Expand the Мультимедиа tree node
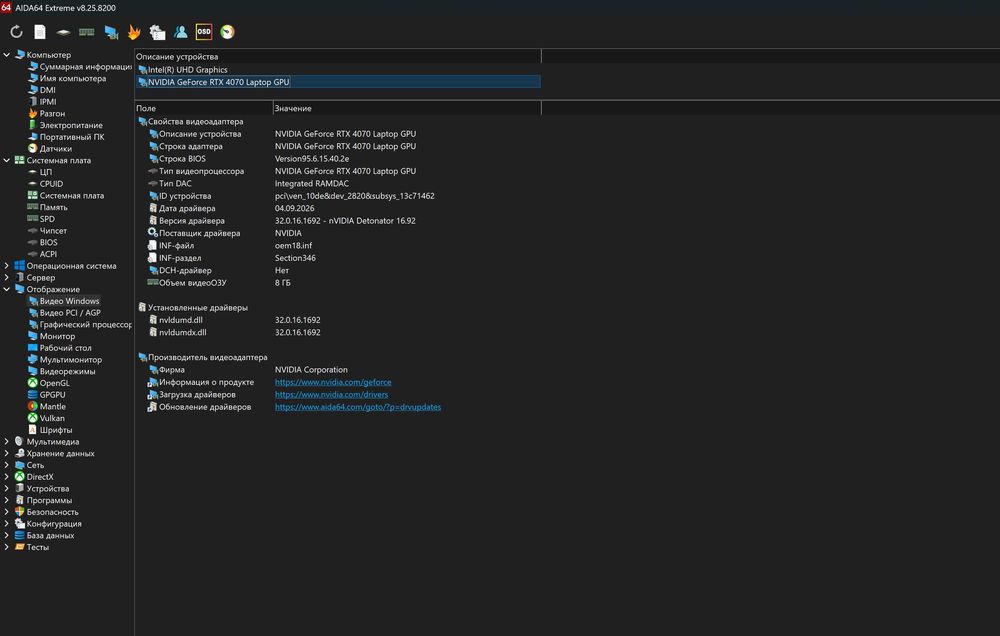Image resolution: width=1000 pixels, height=636 pixels. pyautogui.click(x=6, y=441)
